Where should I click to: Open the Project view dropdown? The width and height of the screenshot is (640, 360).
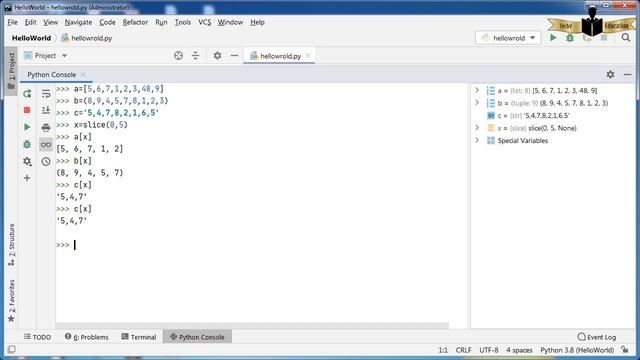tap(45, 56)
